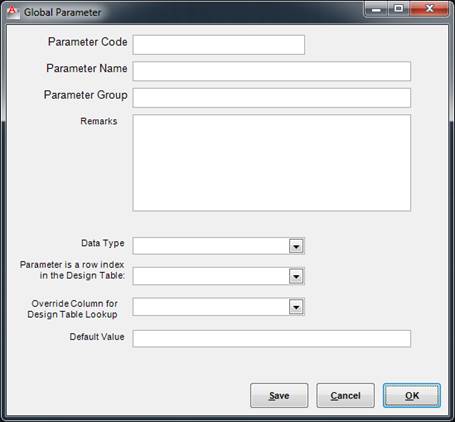Click the Cancel button
The width and height of the screenshot is (455, 422).
coord(345,395)
